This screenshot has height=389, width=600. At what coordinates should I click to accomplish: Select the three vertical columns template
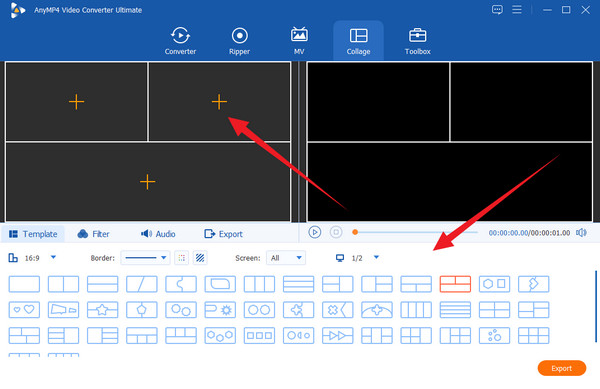click(259, 284)
